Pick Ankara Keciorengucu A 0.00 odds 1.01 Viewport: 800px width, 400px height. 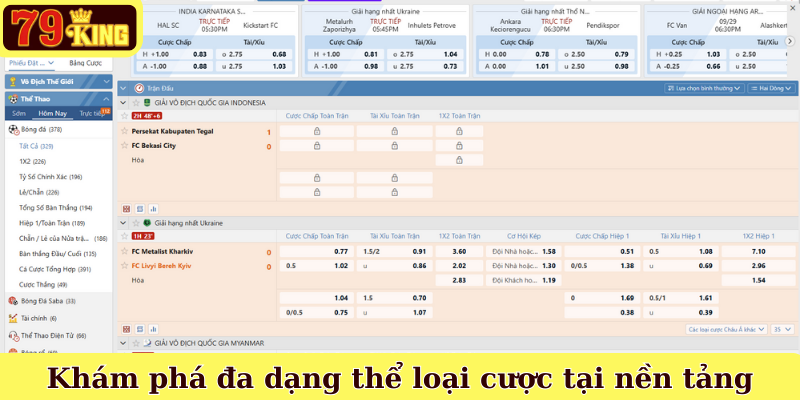(x=517, y=66)
